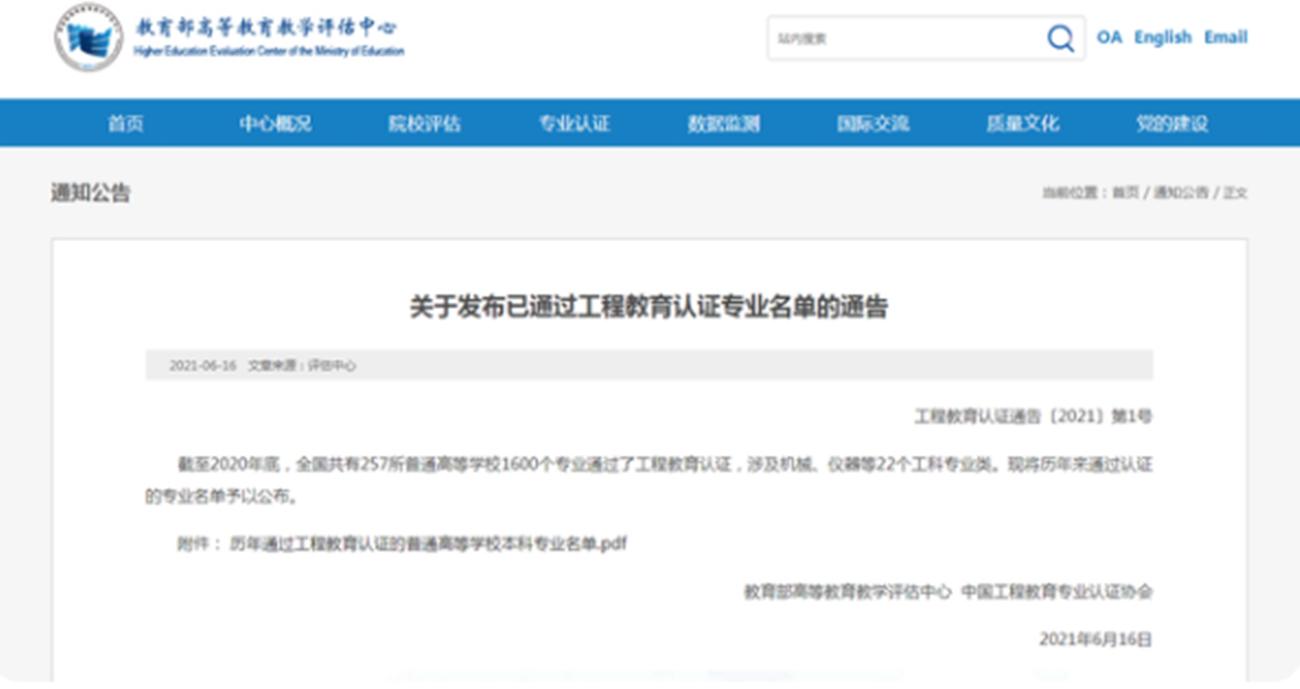
Task: Switch the site to English
Action: [x=1165, y=37]
